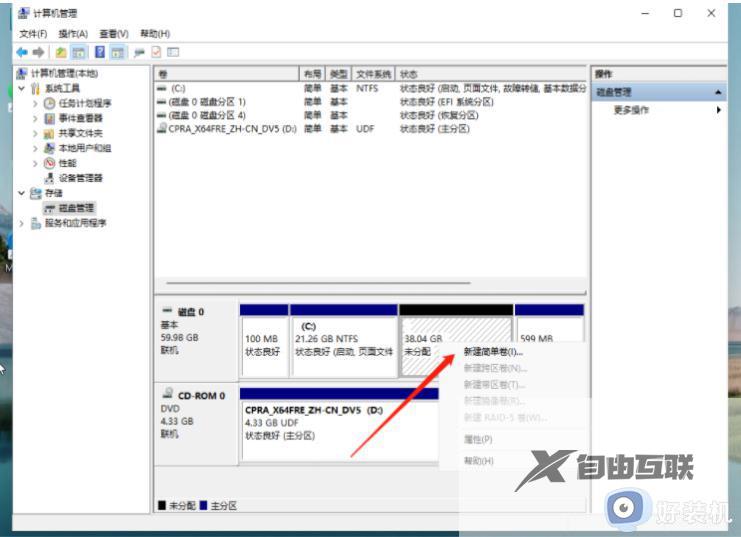Maximize the 计算机管理 window
The width and height of the screenshot is (741, 537).
tap(678, 13)
